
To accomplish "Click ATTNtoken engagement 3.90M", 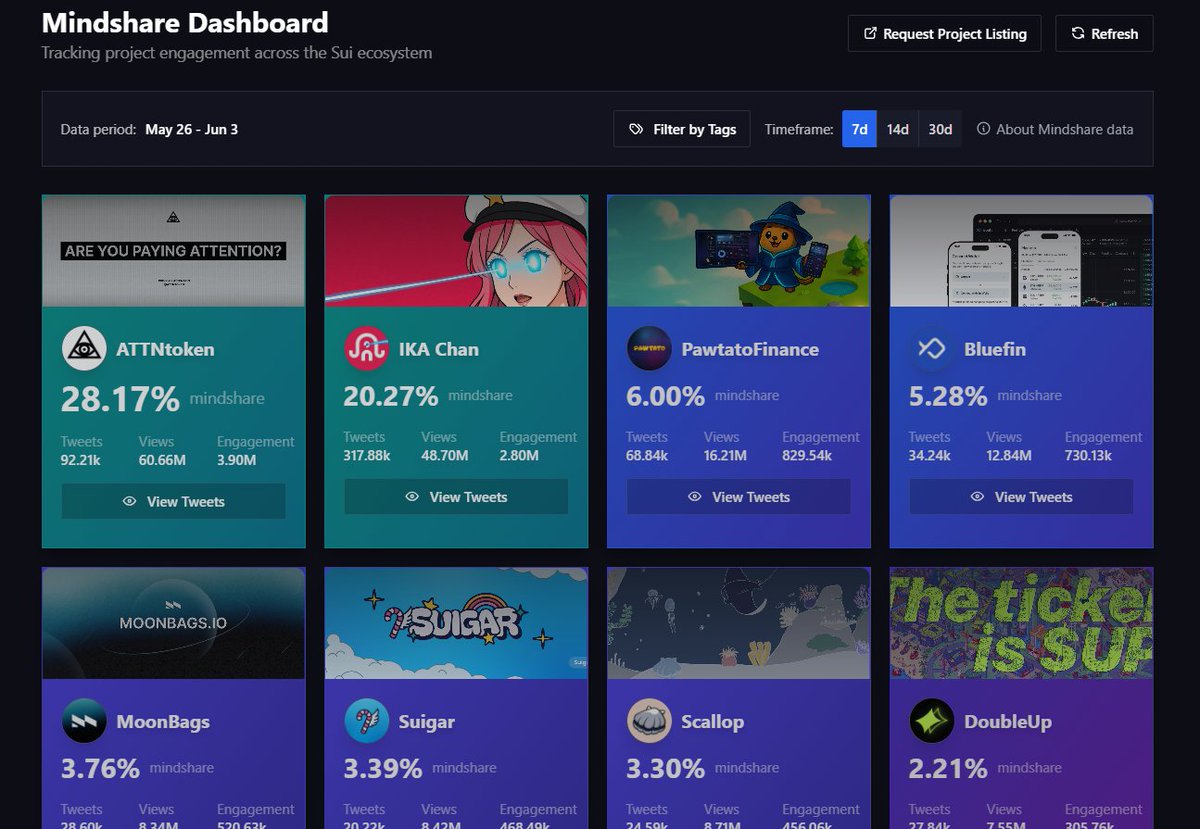I will tap(237, 460).
